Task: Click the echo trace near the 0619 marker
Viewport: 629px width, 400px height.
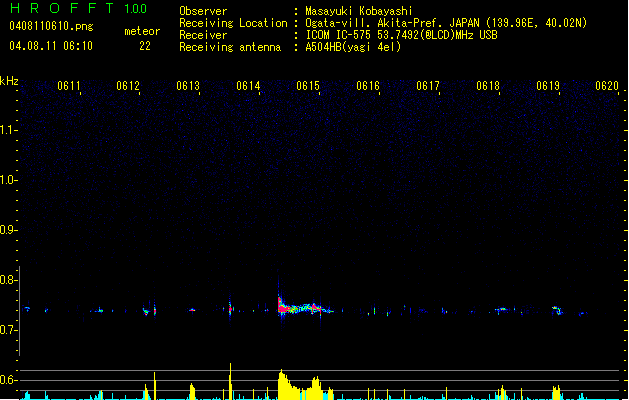Action: click(x=557, y=310)
